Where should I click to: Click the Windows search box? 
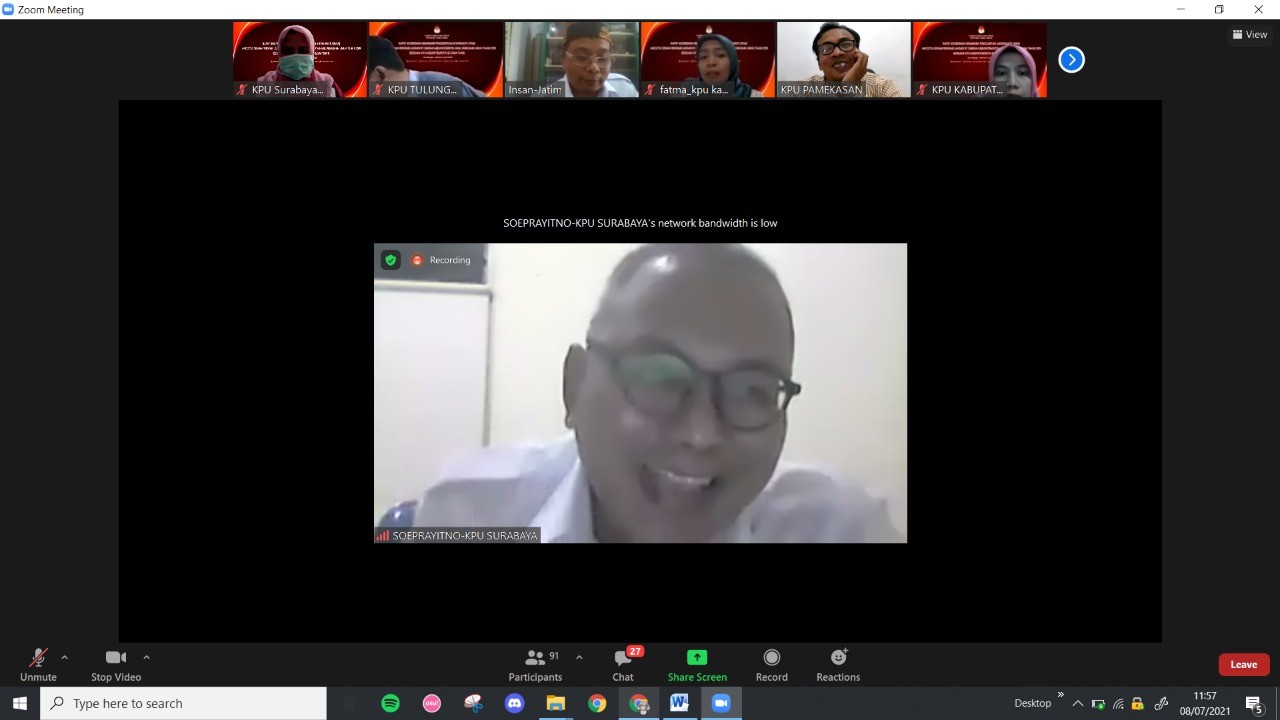click(x=184, y=703)
